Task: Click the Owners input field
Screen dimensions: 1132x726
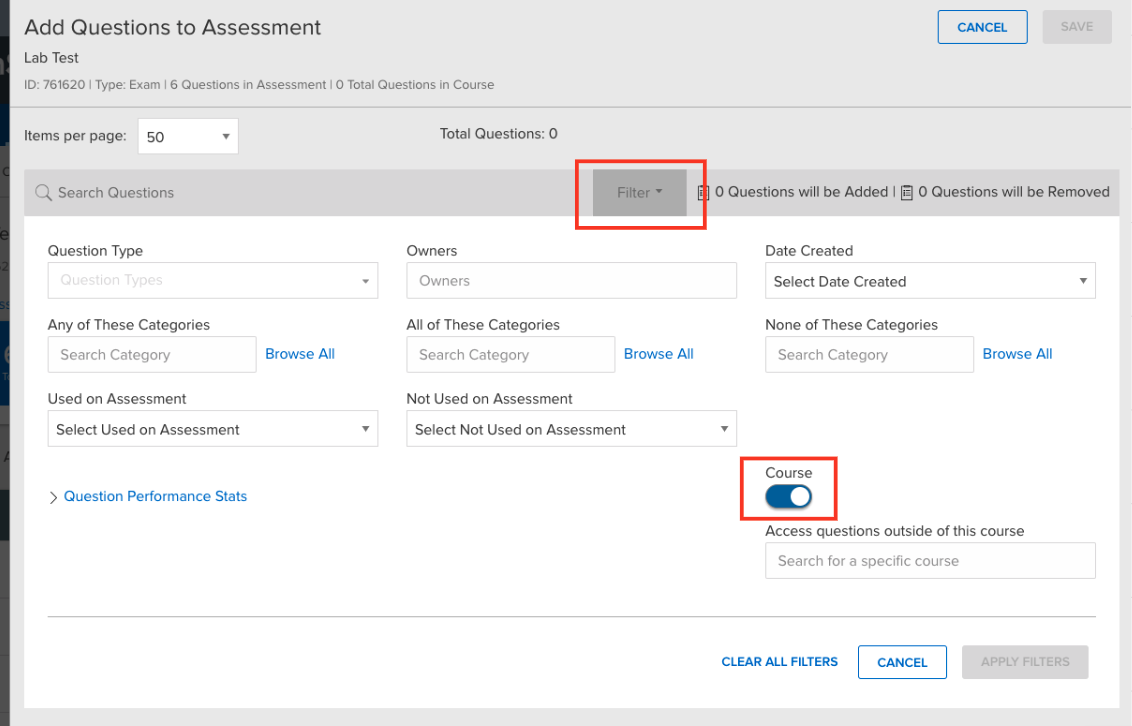Action: pos(570,280)
